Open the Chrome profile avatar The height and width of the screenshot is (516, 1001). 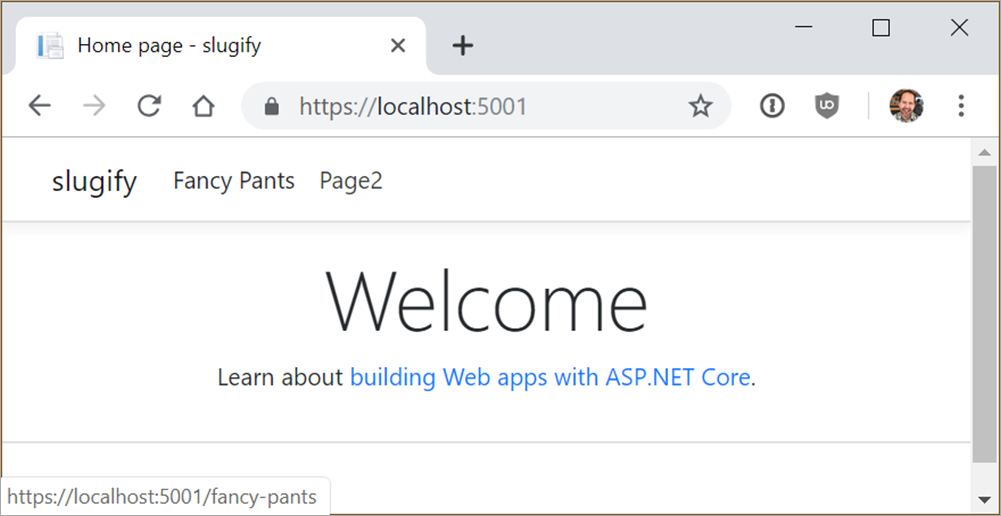coord(906,106)
